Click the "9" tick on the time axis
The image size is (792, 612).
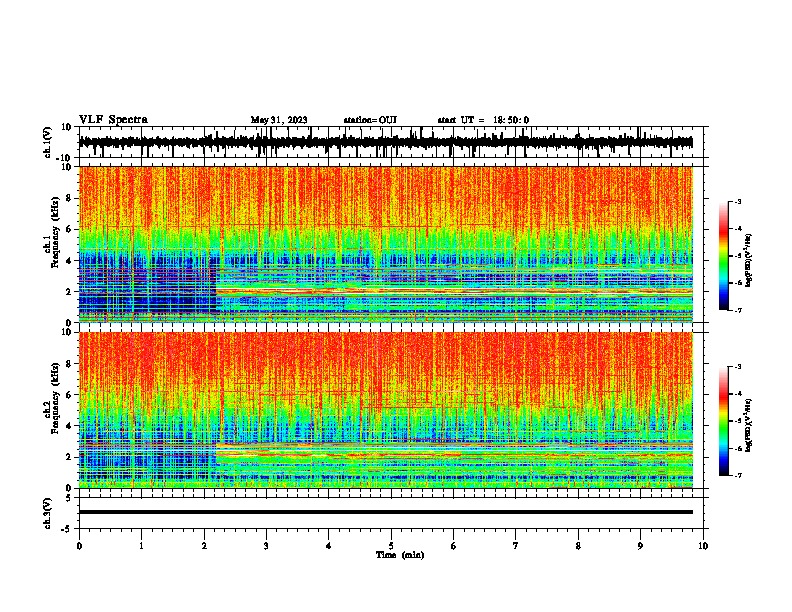tap(640, 546)
